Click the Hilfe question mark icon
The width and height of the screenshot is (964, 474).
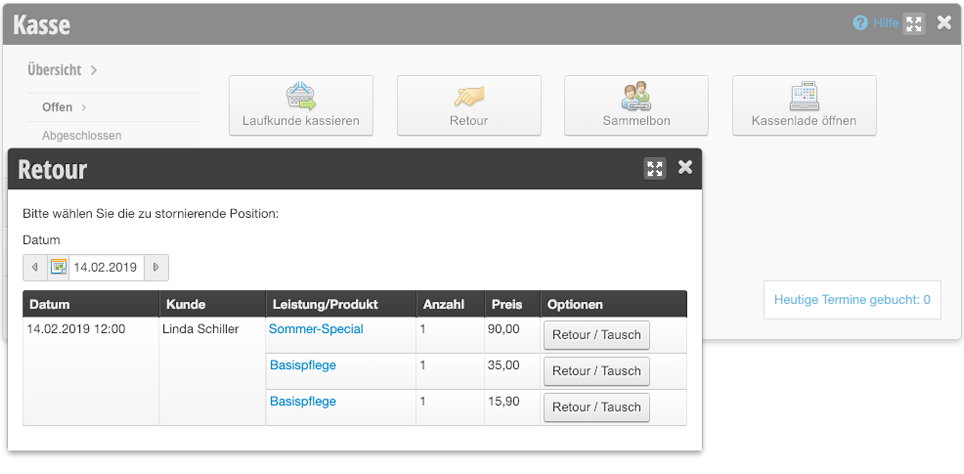[860, 23]
